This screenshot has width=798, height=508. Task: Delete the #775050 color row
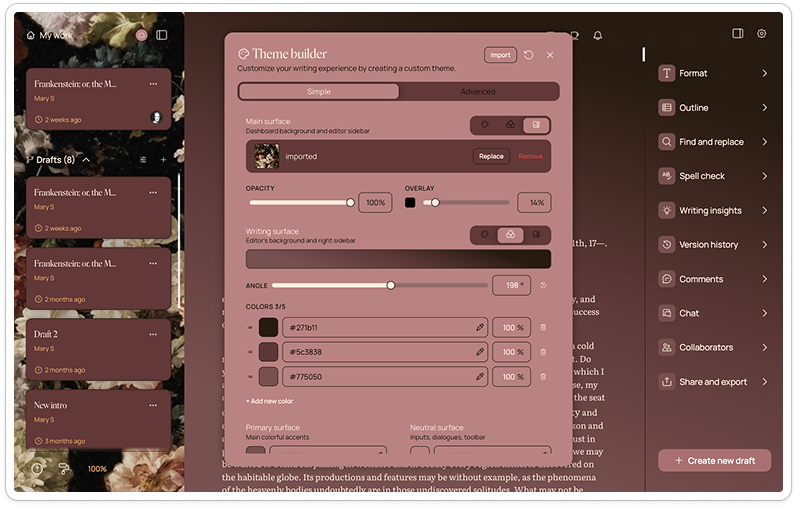click(x=543, y=377)
